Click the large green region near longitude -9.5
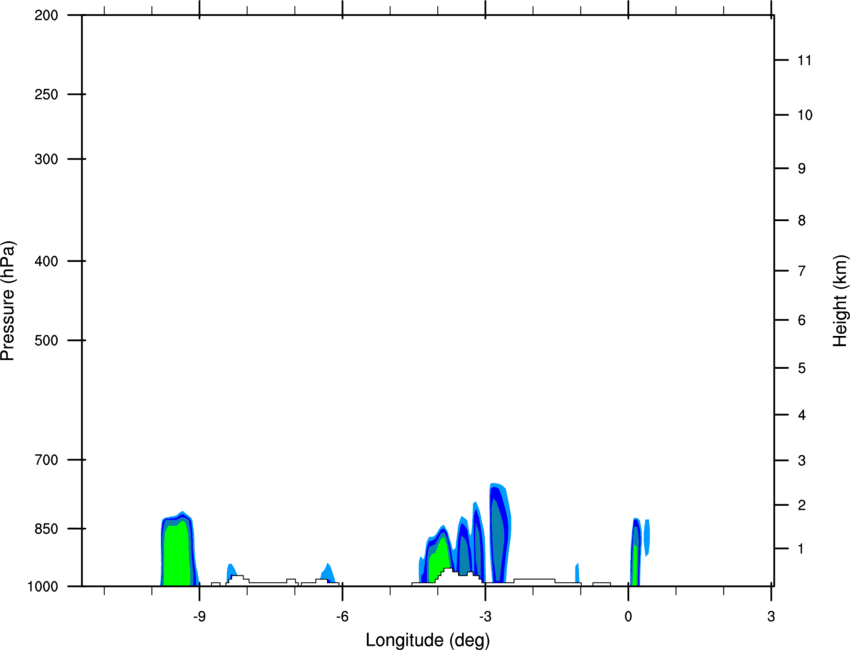The image size is (850, 650). (177, 554)
